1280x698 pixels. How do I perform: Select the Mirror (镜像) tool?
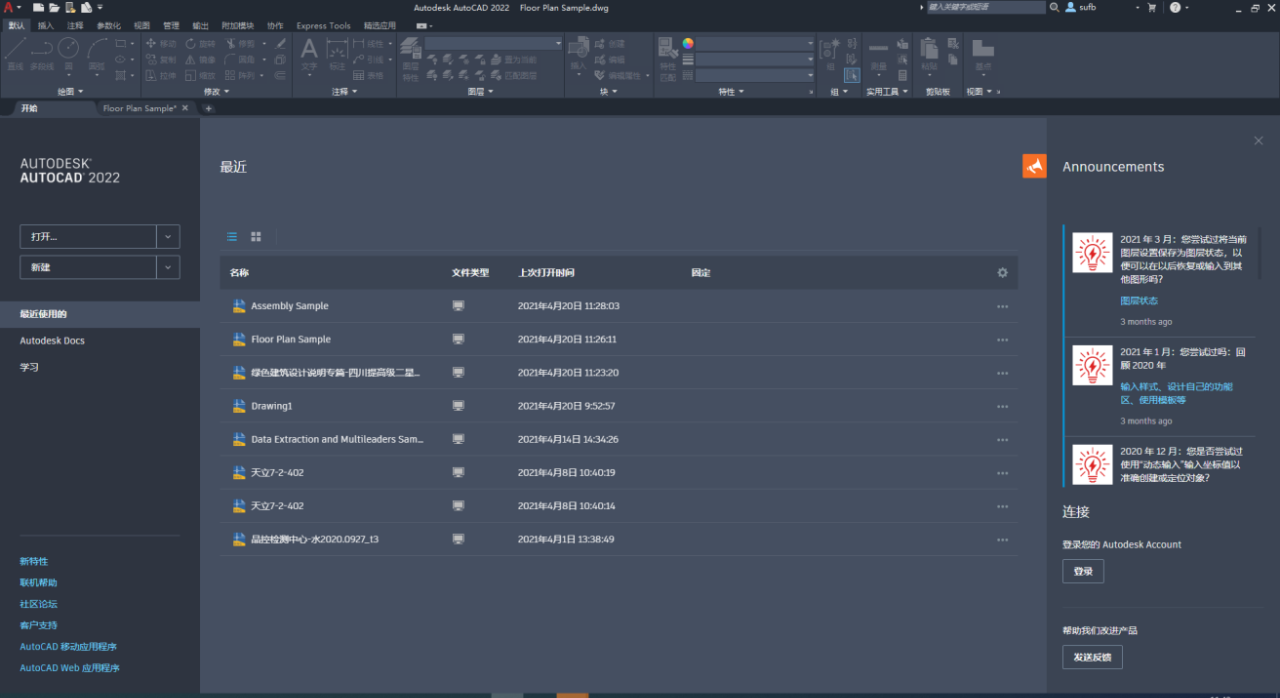click(200, 60)
